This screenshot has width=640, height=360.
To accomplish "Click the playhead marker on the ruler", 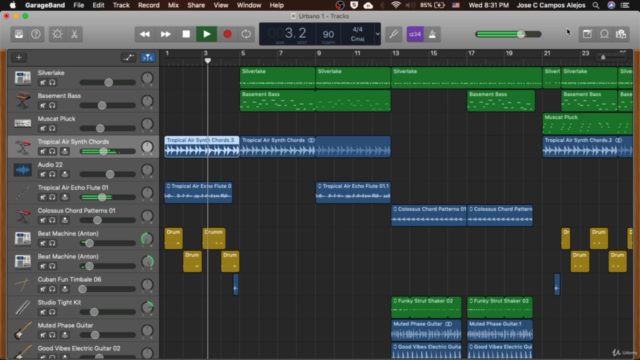I will (208, 61).
